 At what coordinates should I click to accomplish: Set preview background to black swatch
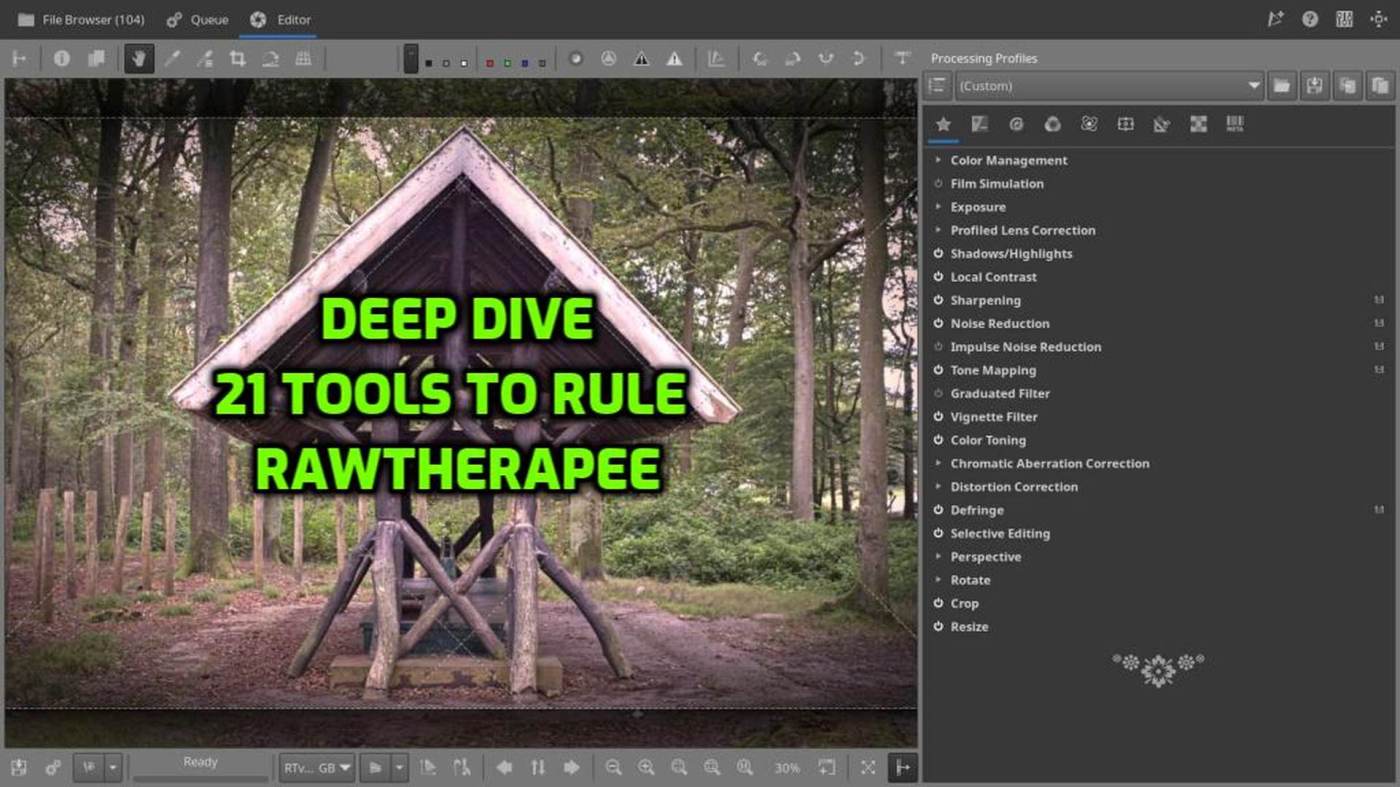pyautogui.click(x=429, y=63)
